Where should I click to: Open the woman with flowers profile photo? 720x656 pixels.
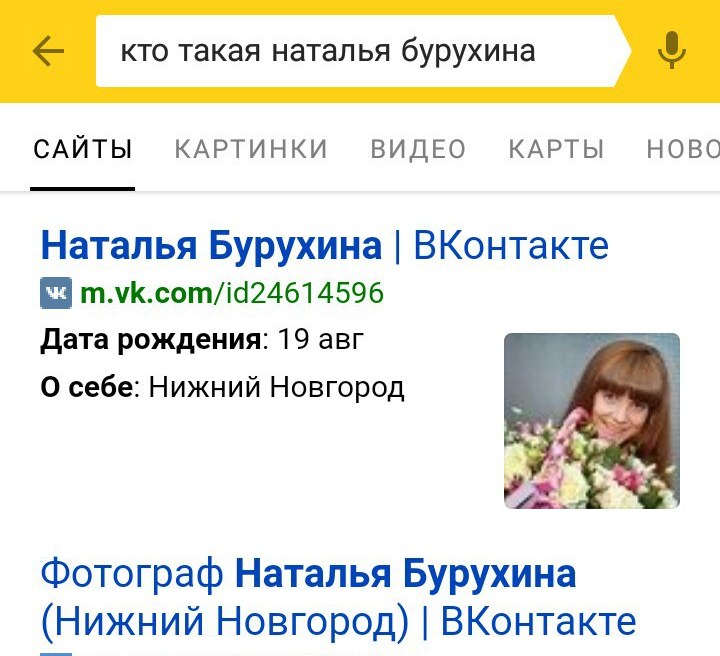[x=592, y=421]
